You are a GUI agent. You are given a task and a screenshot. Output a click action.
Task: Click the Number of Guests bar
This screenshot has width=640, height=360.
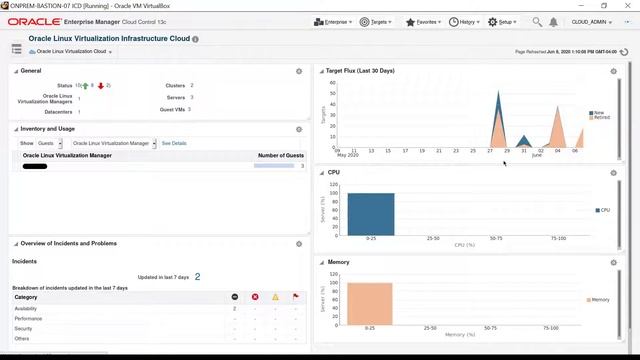(x=274, y=166)
